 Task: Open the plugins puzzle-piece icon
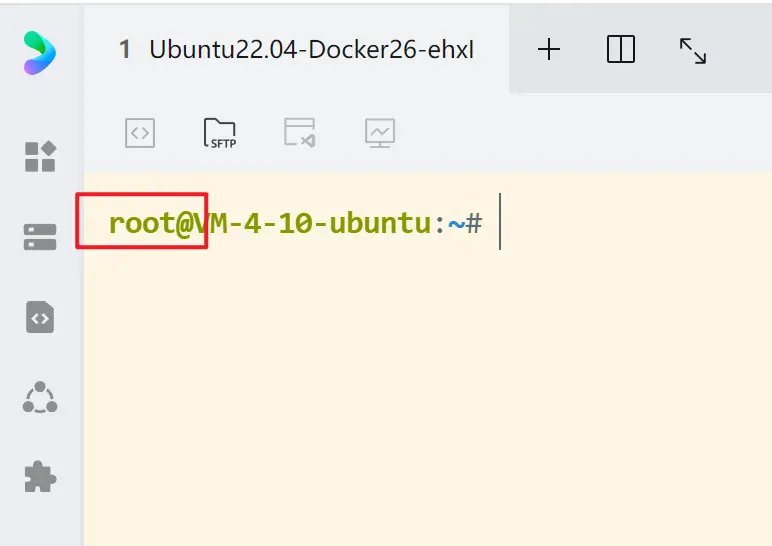[x=40, y=476]
